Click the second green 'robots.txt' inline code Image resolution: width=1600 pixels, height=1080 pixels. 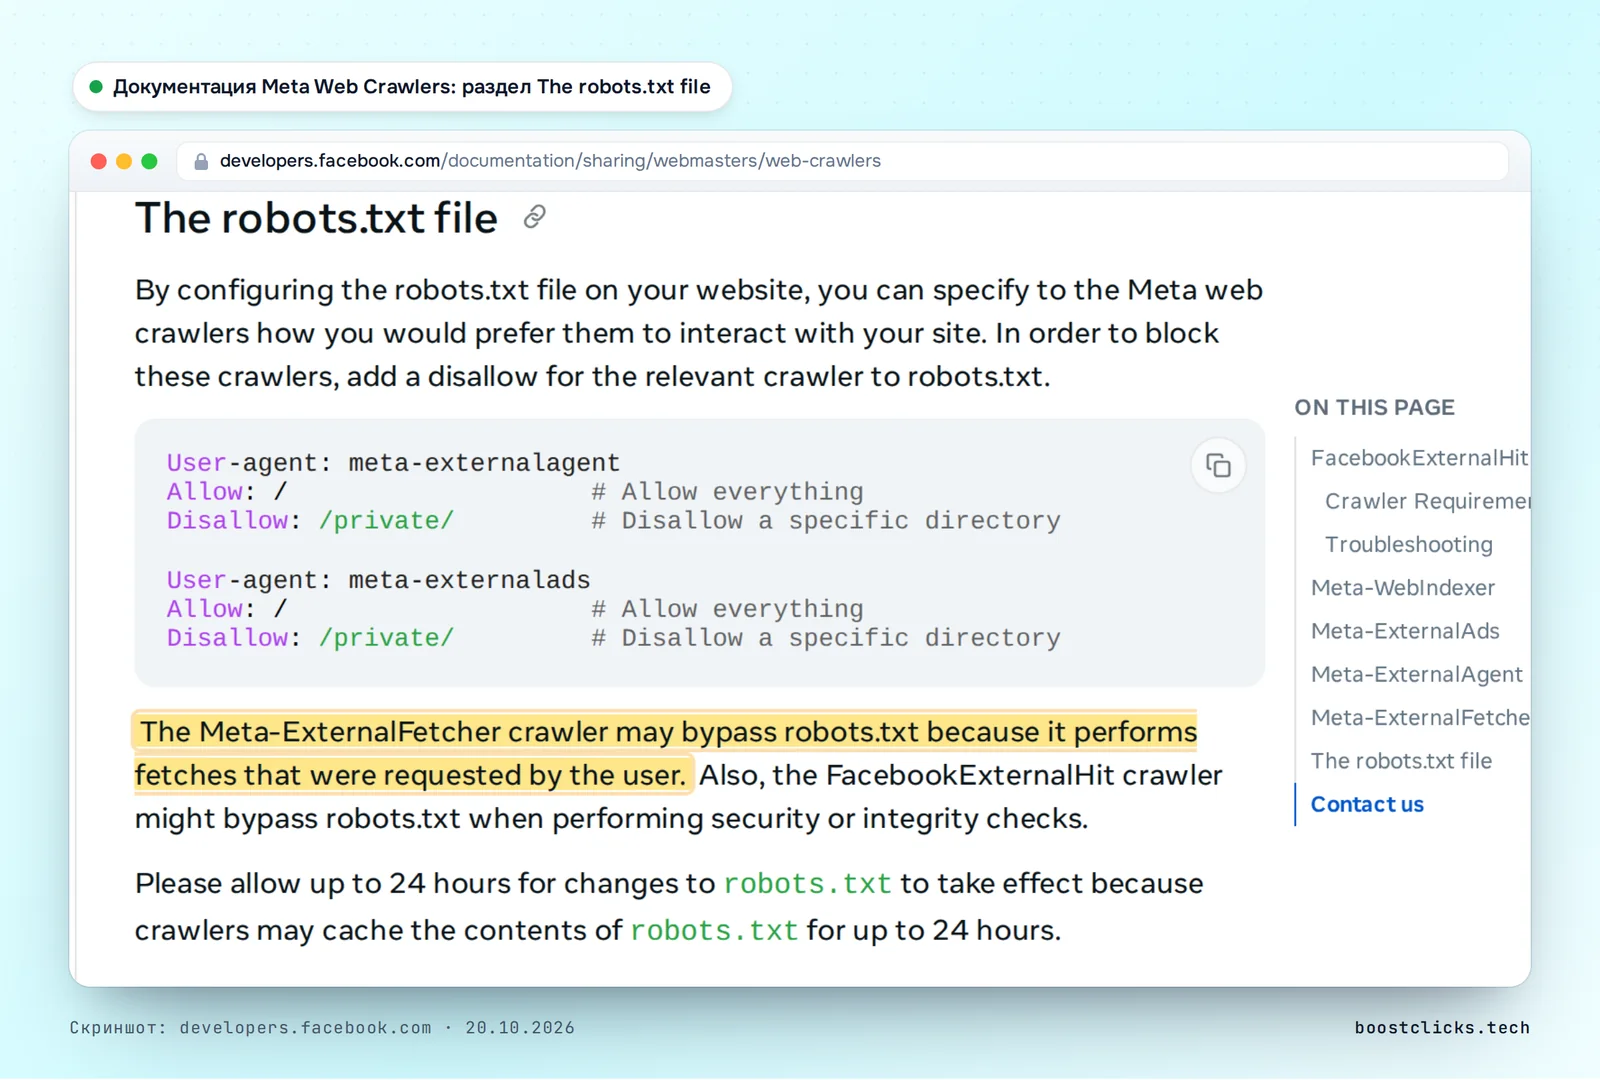point(714,931)
